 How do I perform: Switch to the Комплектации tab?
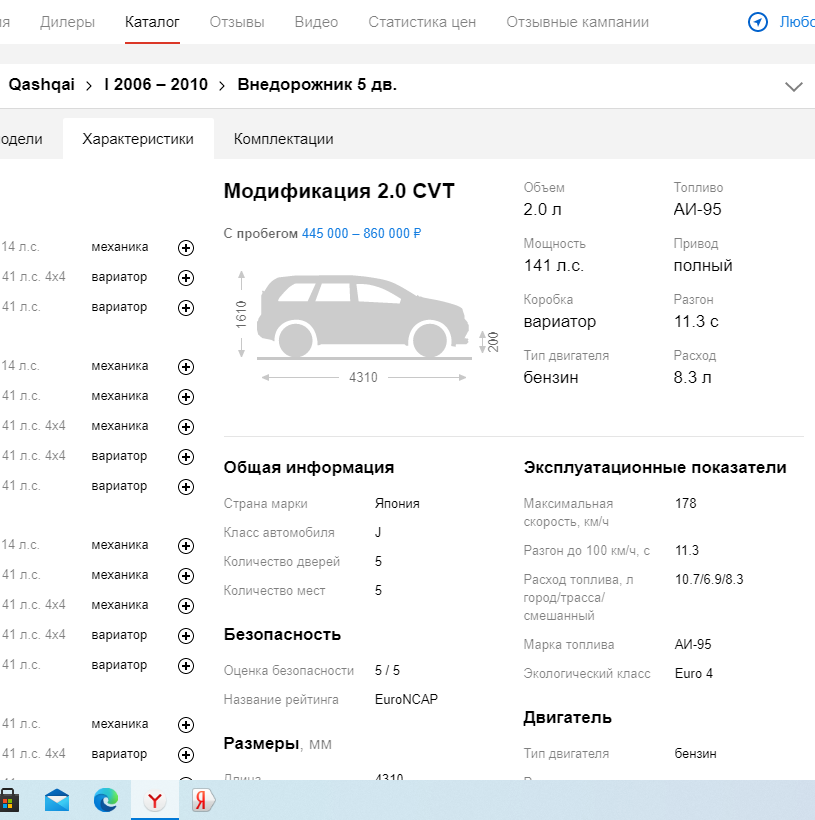point(284,139)
